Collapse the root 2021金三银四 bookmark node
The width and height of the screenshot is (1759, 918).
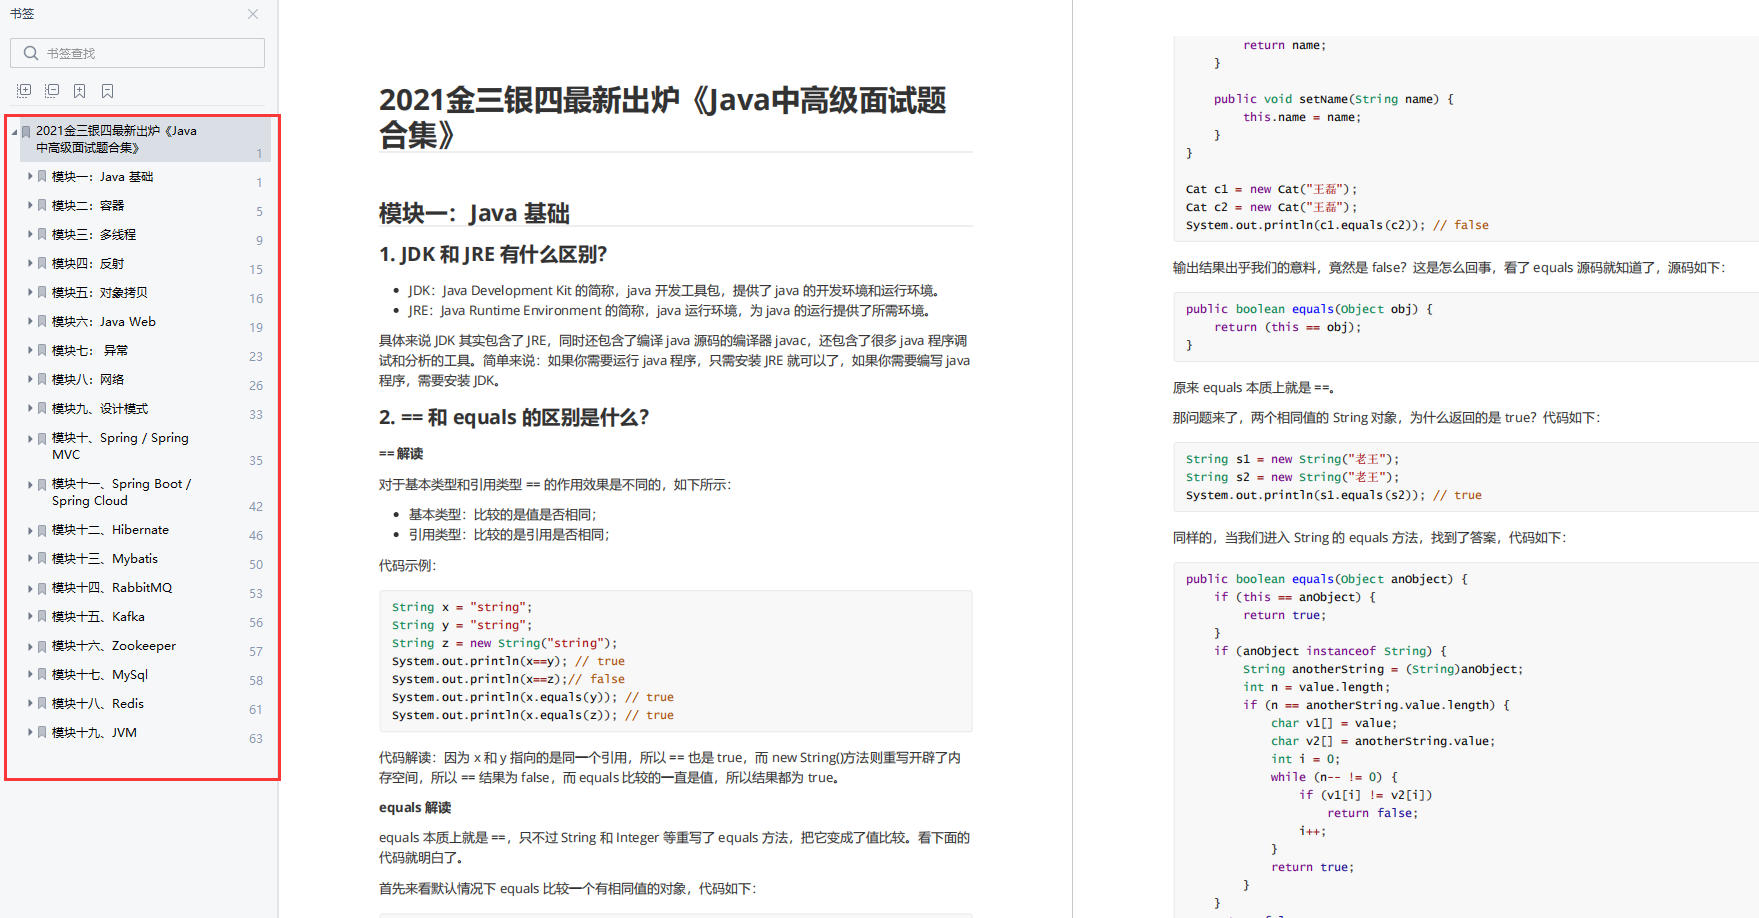pos(15,132)
